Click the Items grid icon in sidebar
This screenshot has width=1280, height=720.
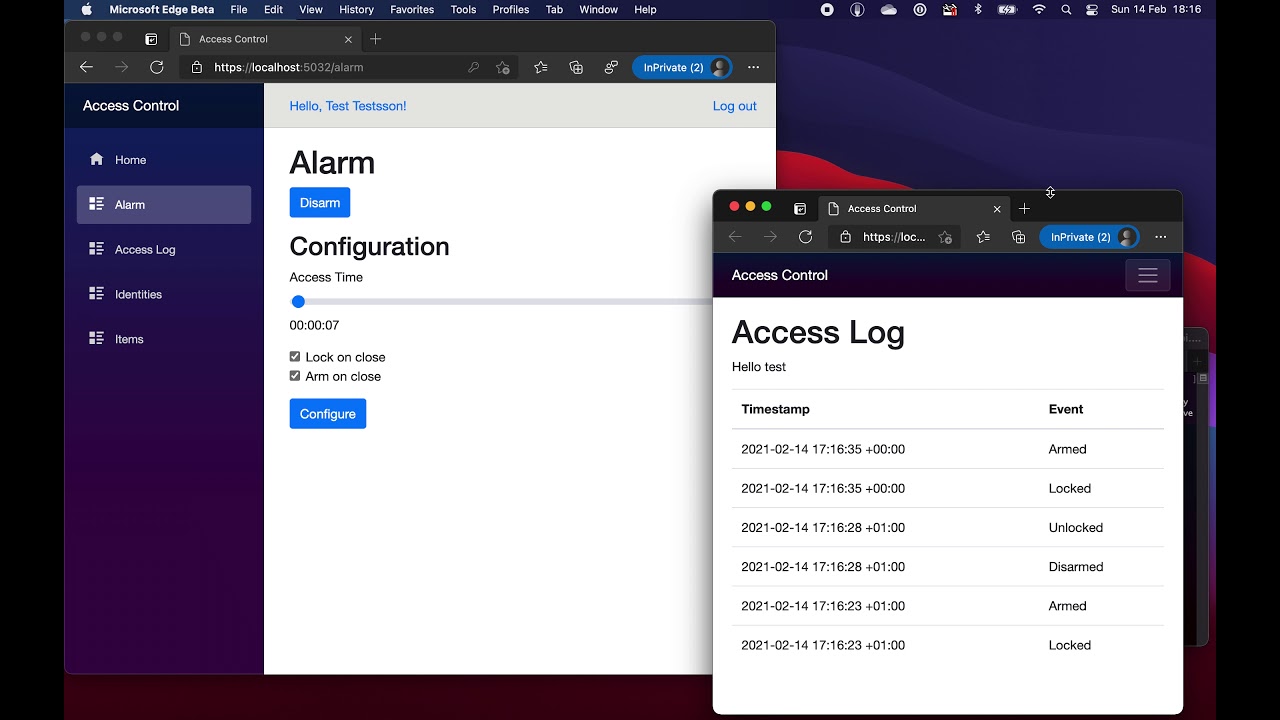(x=96, y=339)
